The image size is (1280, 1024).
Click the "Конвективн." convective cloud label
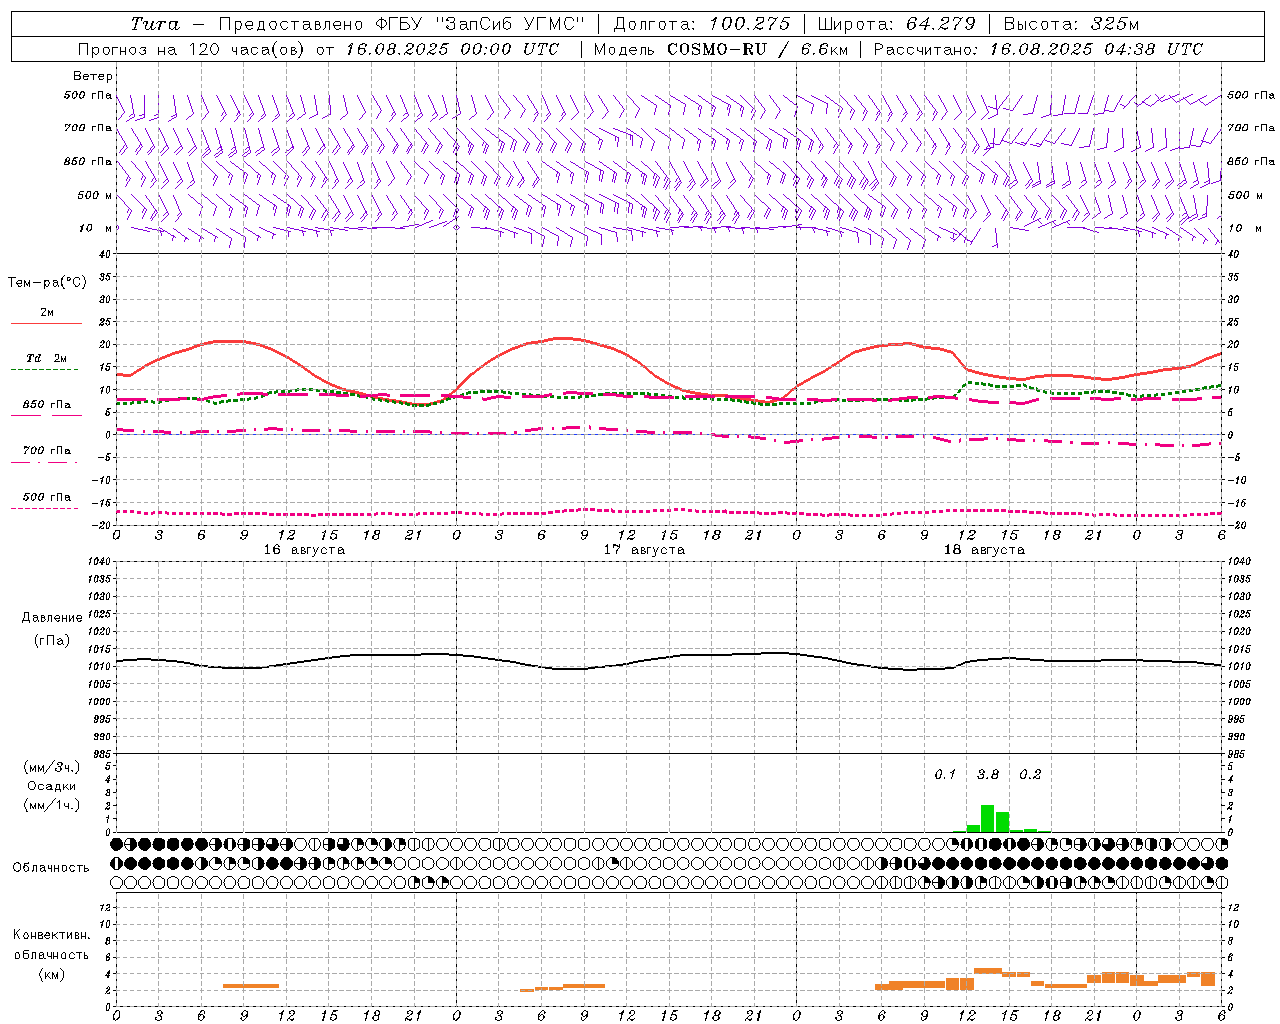point(52,935)
